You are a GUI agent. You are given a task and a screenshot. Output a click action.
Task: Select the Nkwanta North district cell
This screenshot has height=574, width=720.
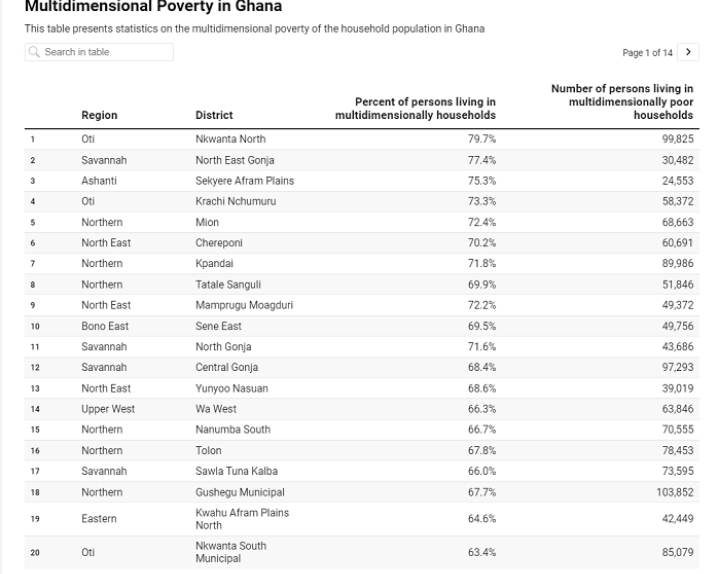pyautogui.click(x=230, y=139)
